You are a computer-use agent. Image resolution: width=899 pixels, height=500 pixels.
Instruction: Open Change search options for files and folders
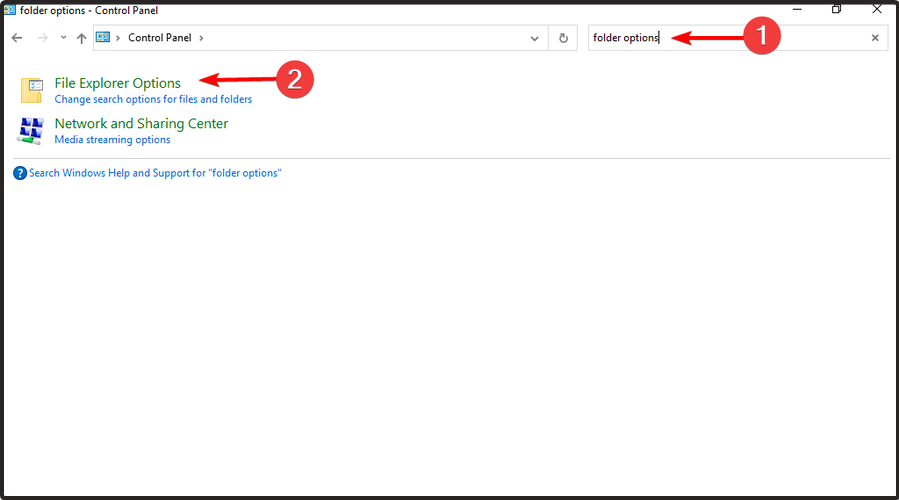pyautogui.click(x=153, y=99)
